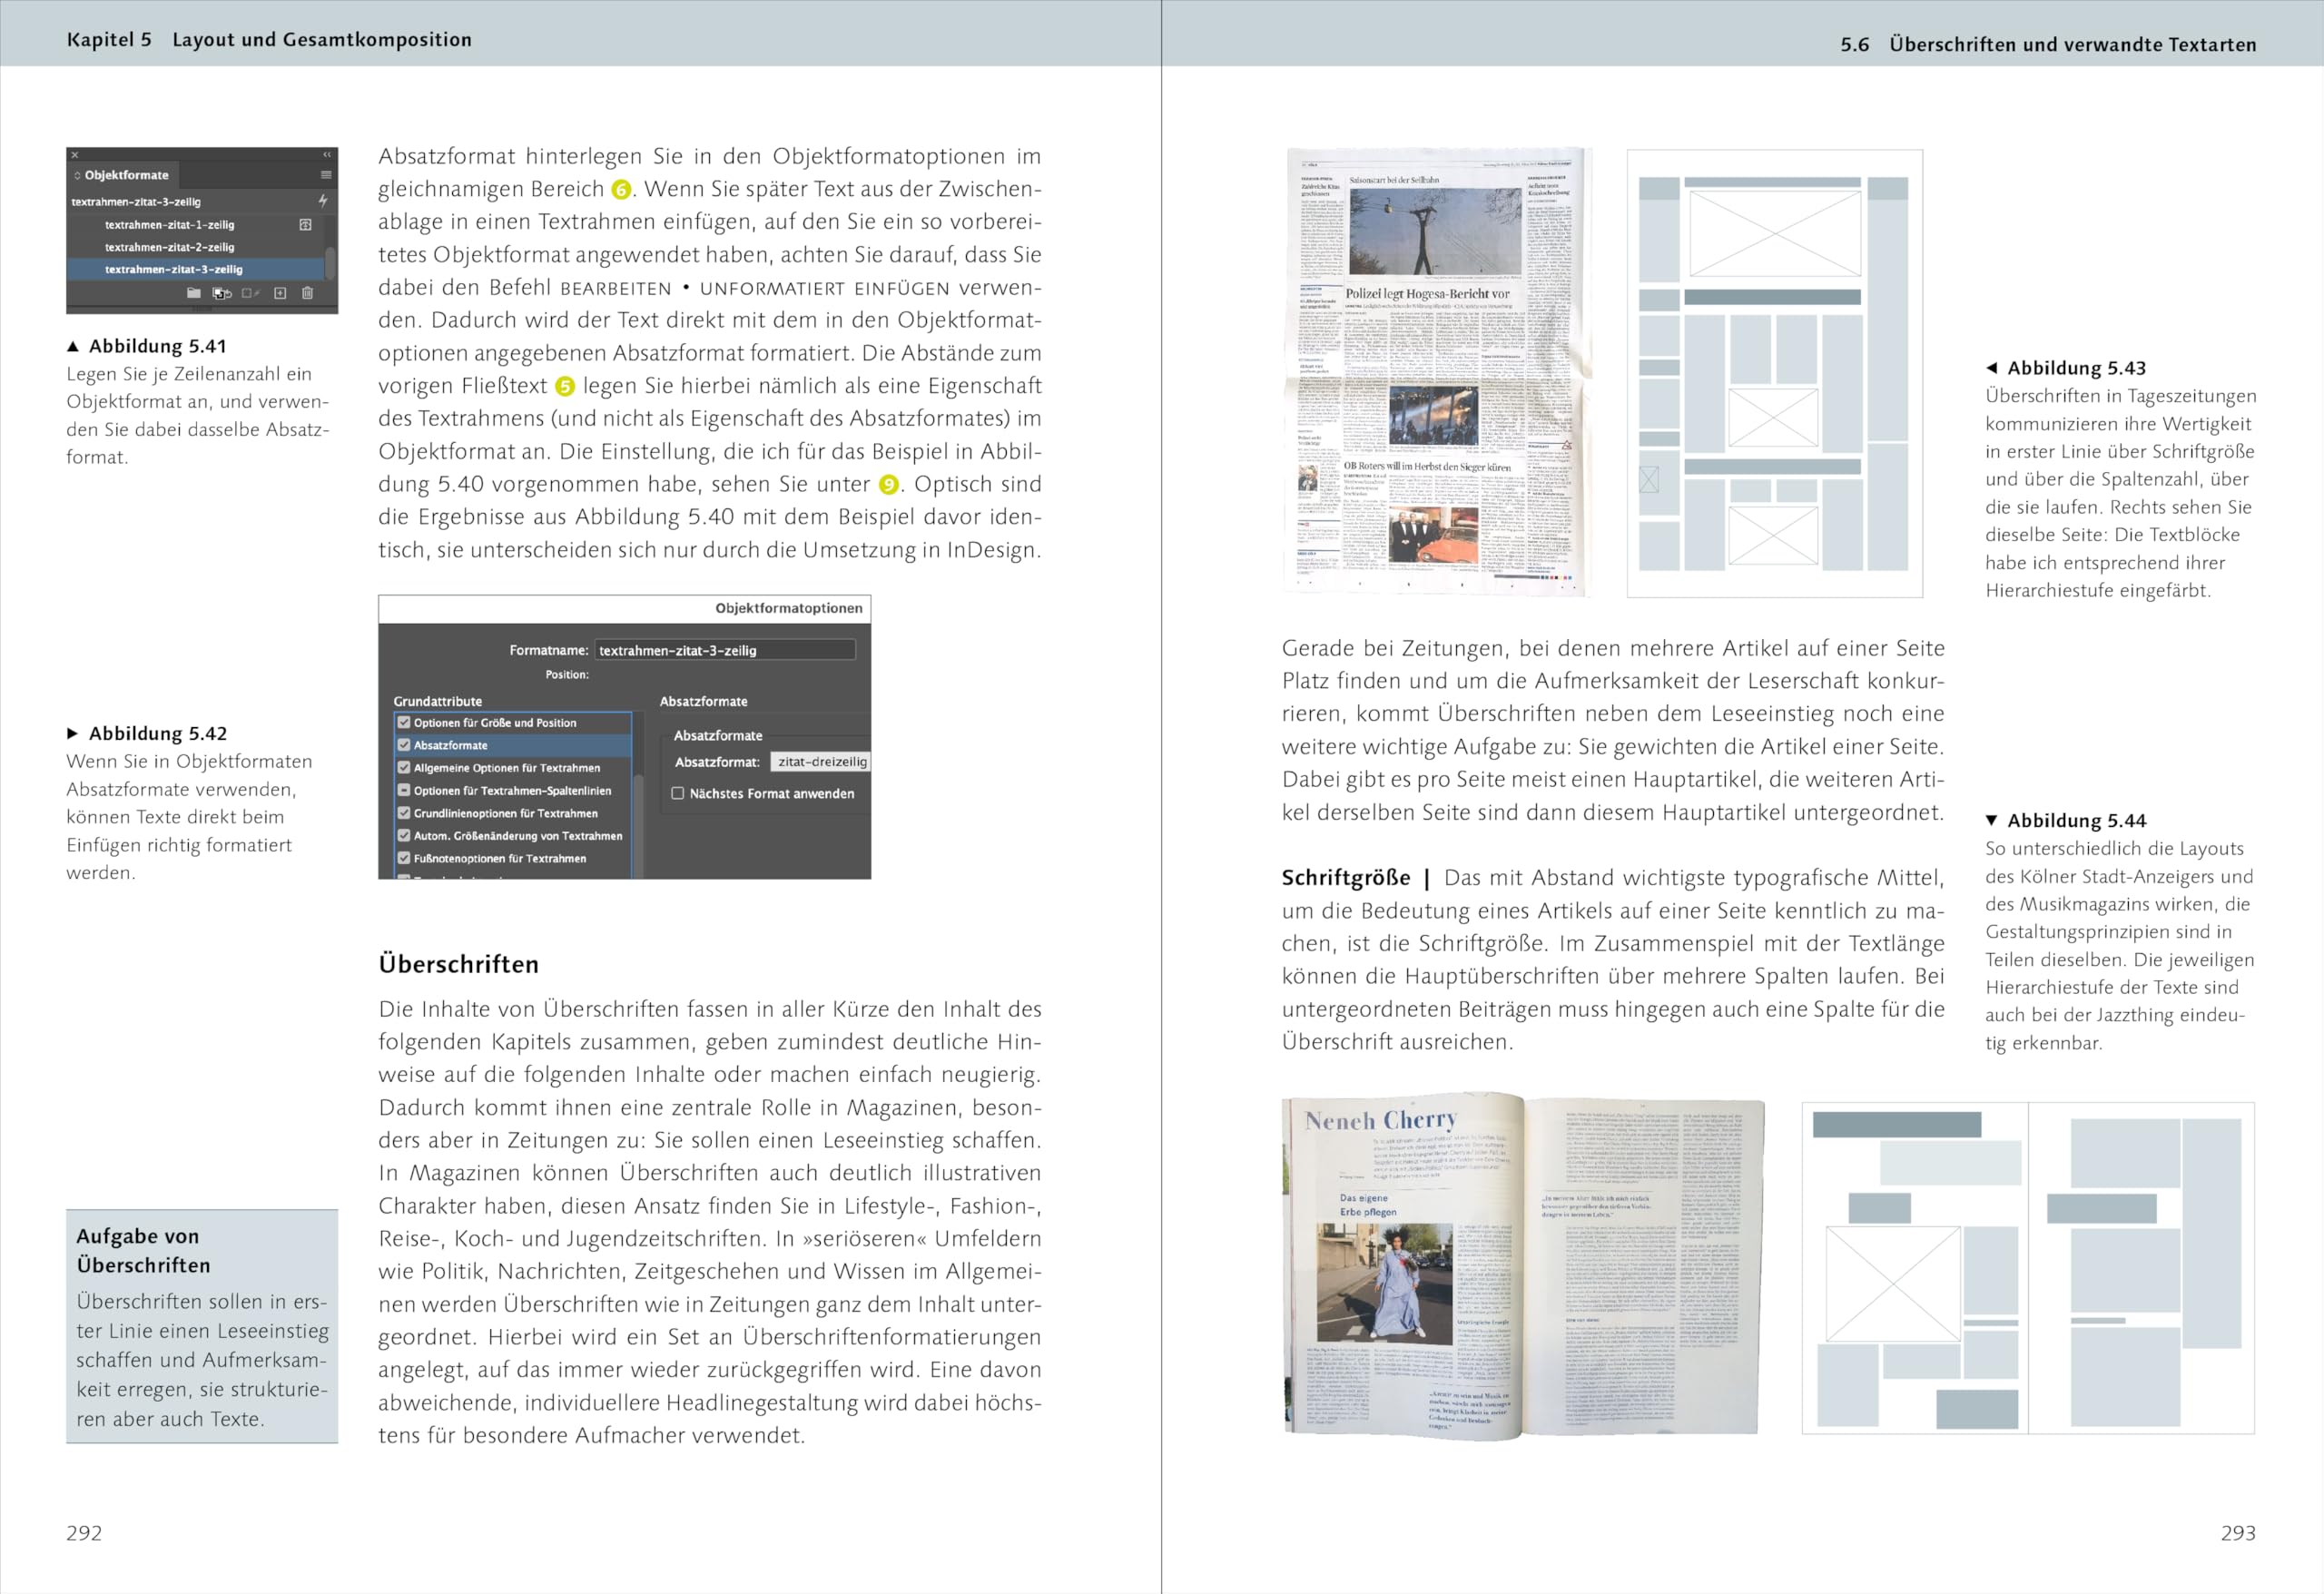Click the newspaper page photo in Abbildung 5.43
Viewport: 2324px width, 1594px height.
coord(1436,372)
